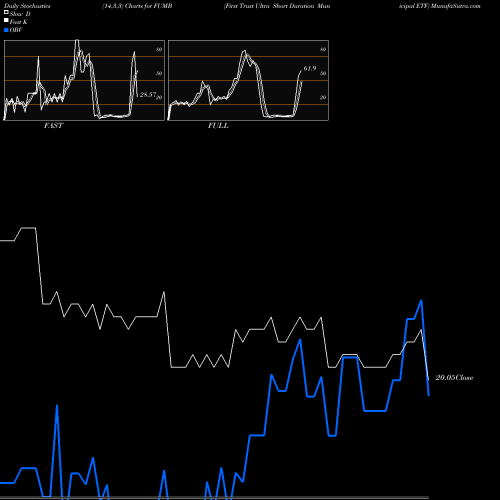Screen dimensions: 500x500
Task: Click the FULL chart label
Action: [218, 126]
